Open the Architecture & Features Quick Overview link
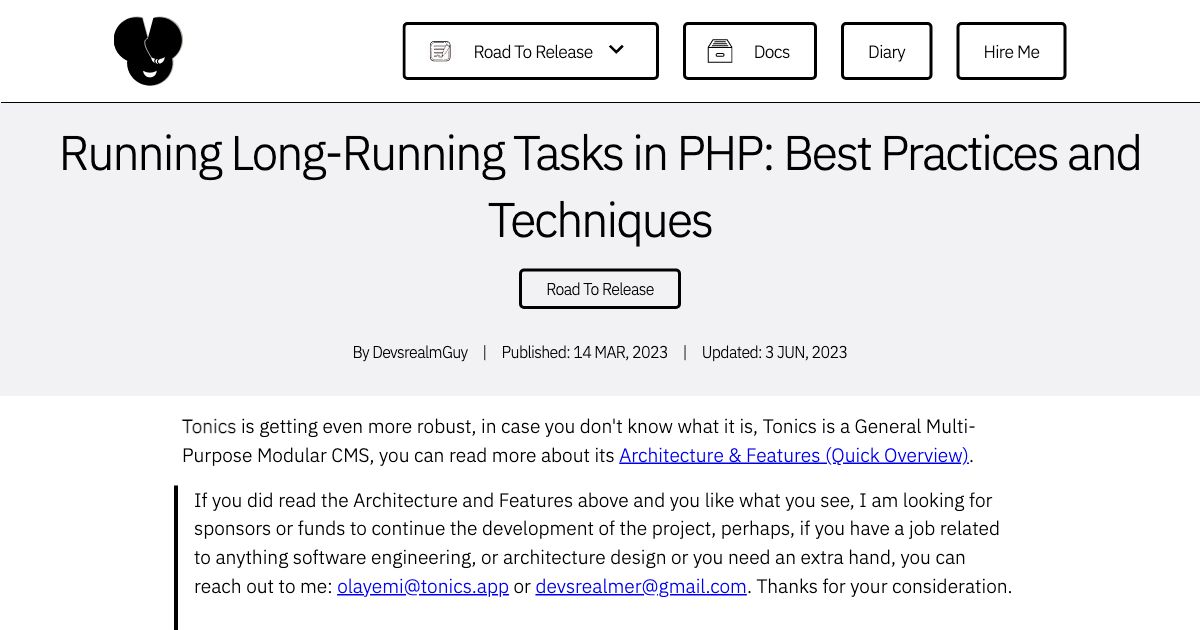Viewport: 1200px width, 630px height. click(x=793, y=455)
